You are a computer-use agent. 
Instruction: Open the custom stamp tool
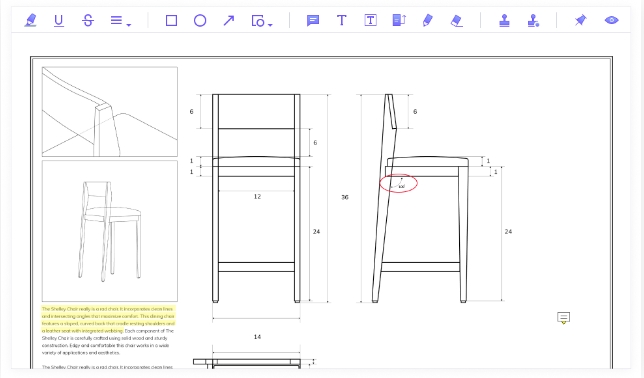(x=533, y=20)
